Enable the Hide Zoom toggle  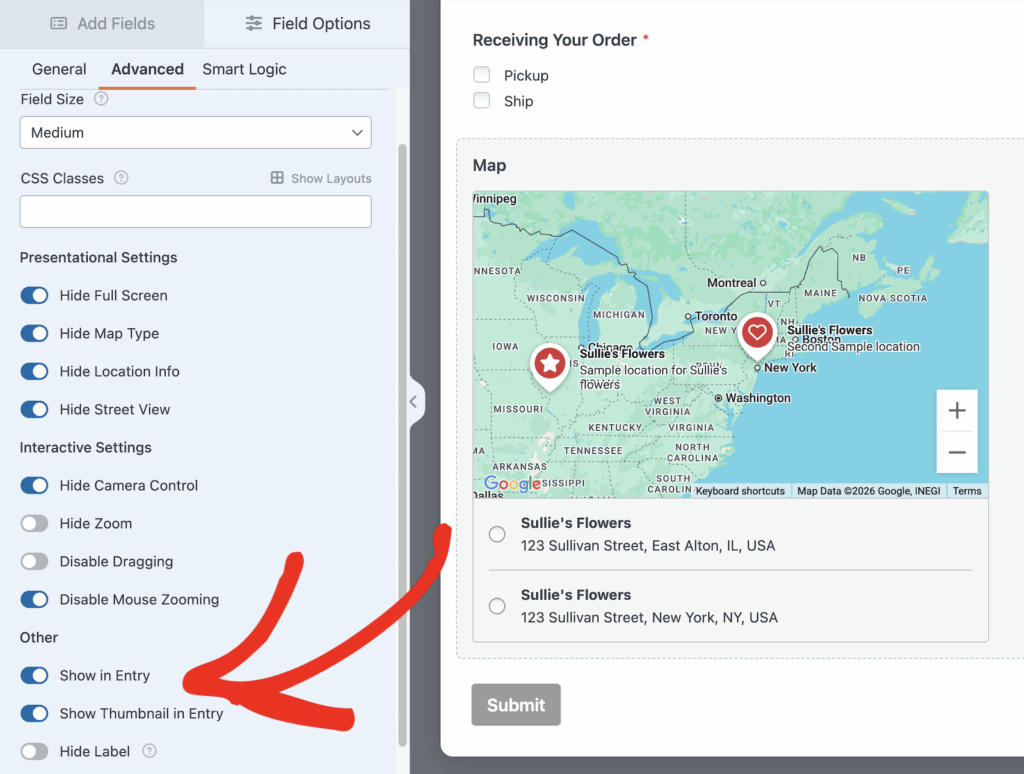pos(35,523)
